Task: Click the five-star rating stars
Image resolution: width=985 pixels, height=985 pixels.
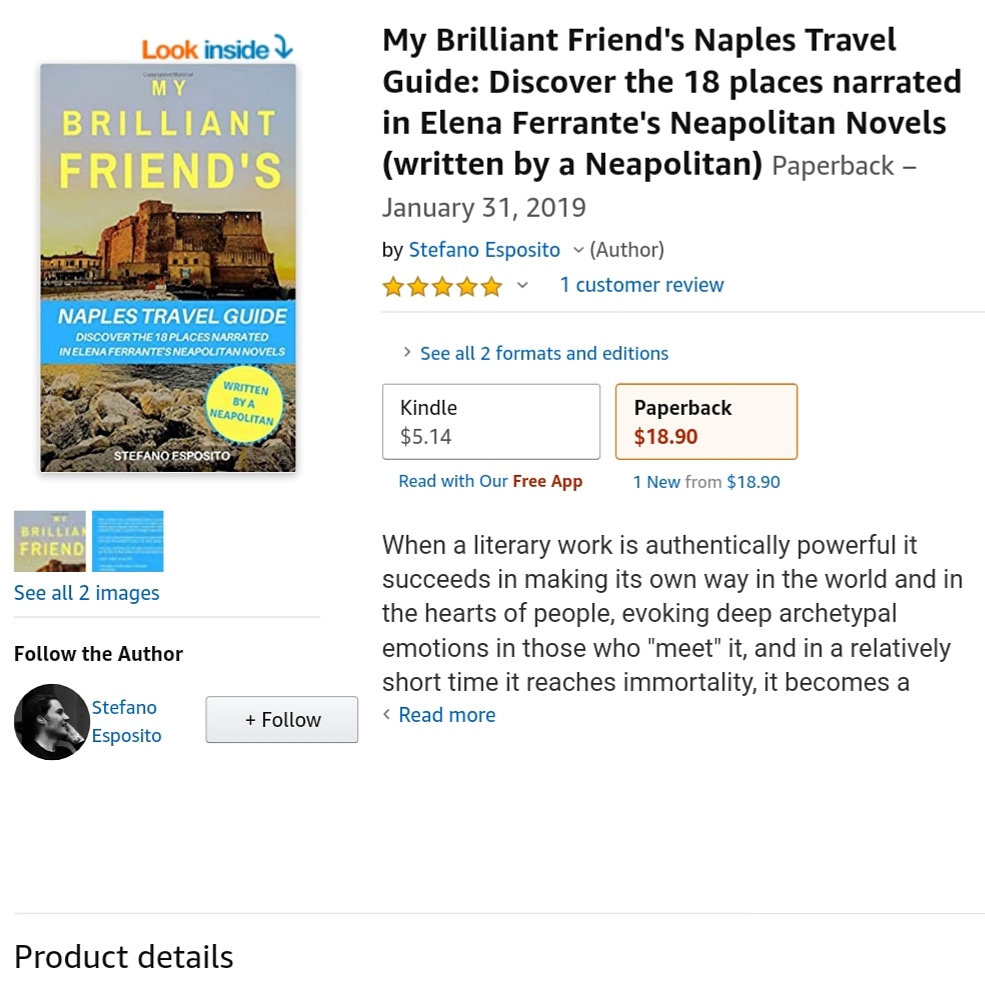Action: pos(443,286)
